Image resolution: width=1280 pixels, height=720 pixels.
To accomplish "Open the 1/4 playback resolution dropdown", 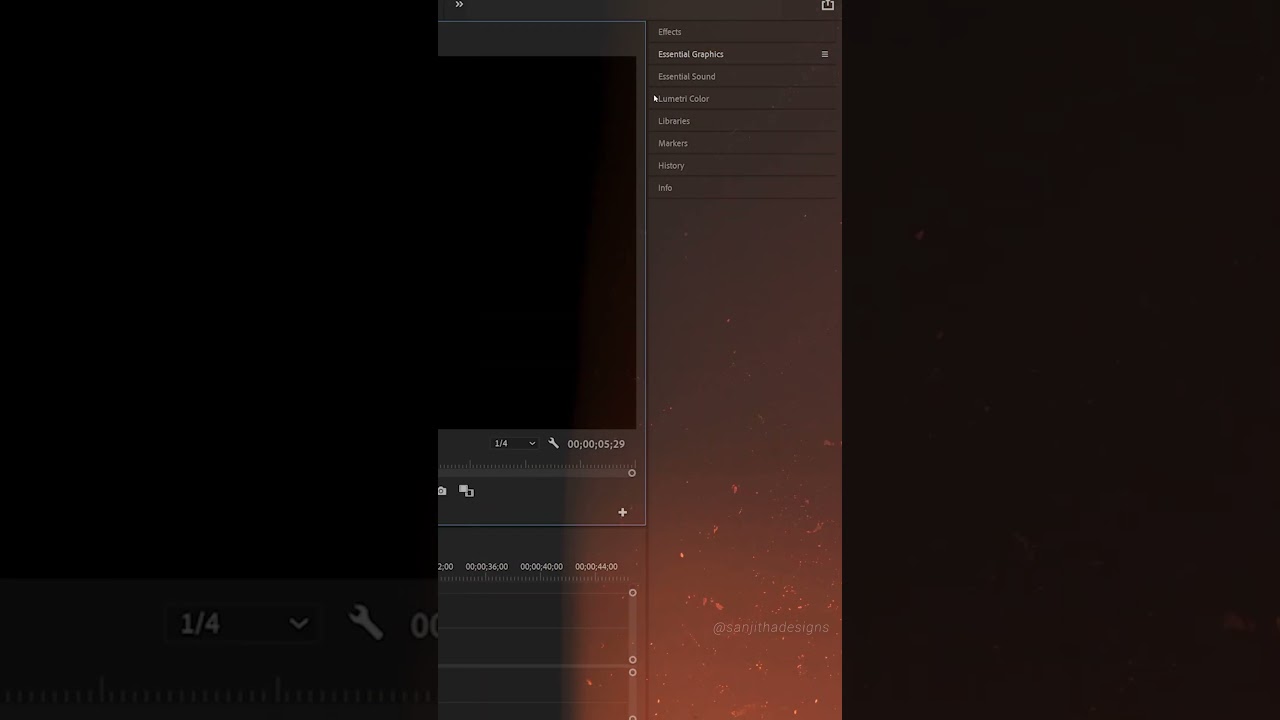I will [515, 443].
